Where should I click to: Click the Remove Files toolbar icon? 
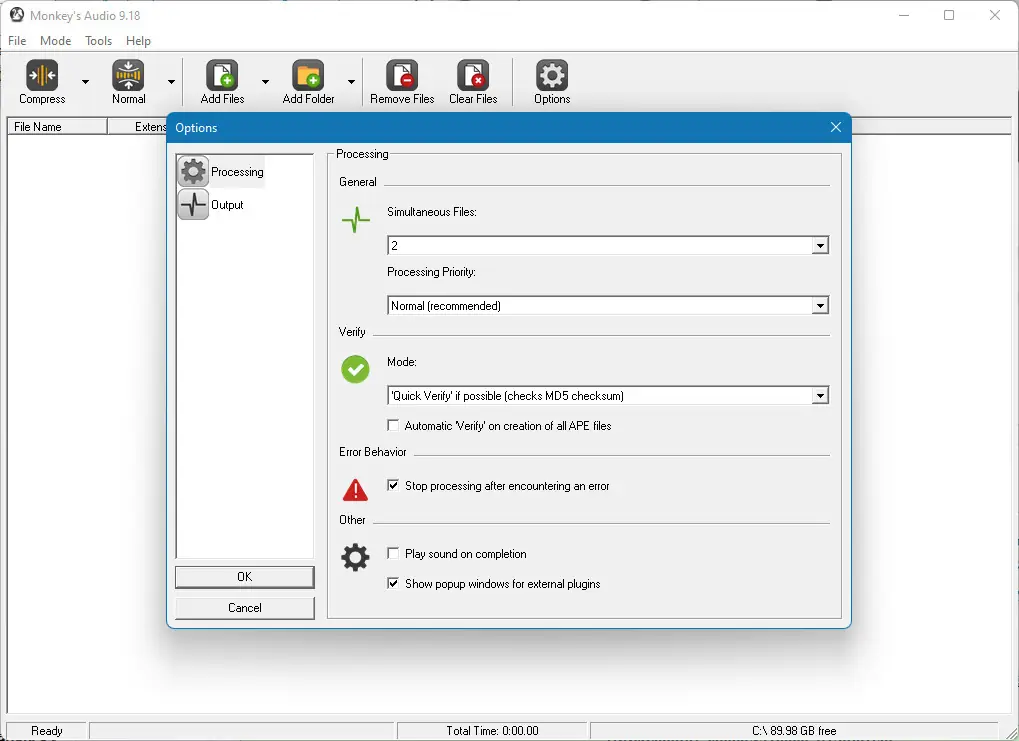(402, 75)
